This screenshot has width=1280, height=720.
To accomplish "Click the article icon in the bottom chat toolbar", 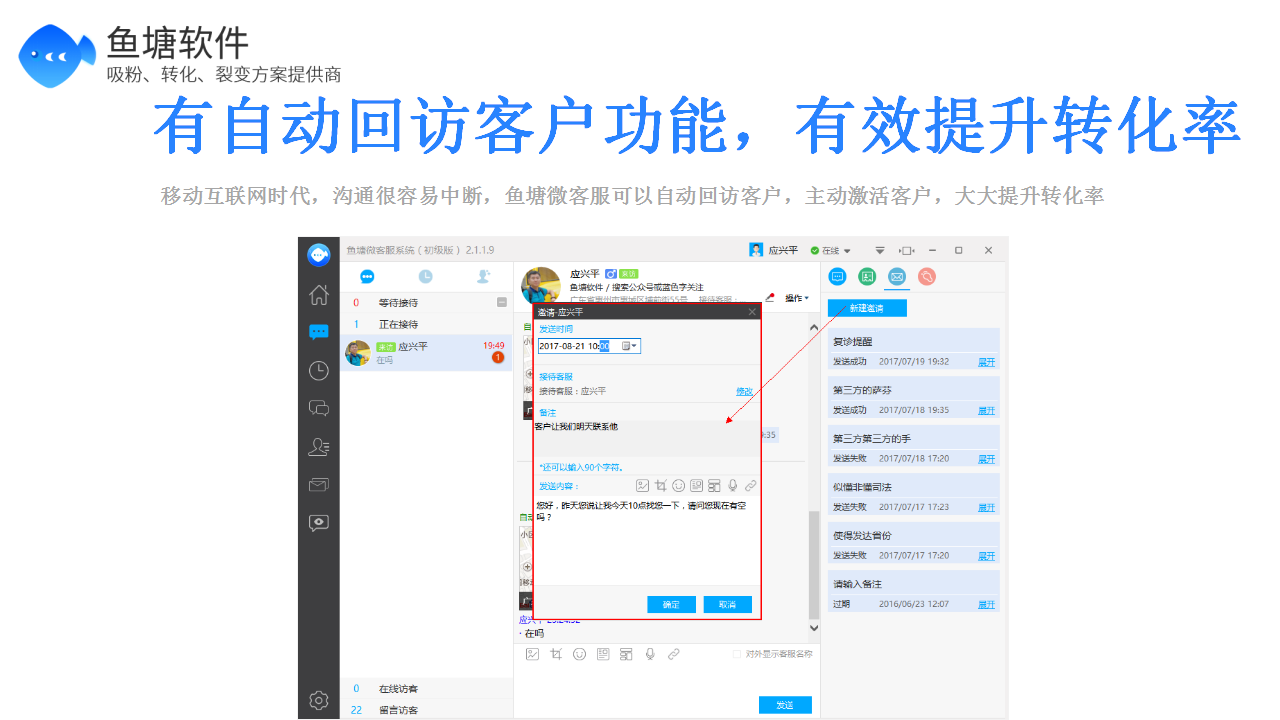I will pyautogui.click(x=603, y=654).
